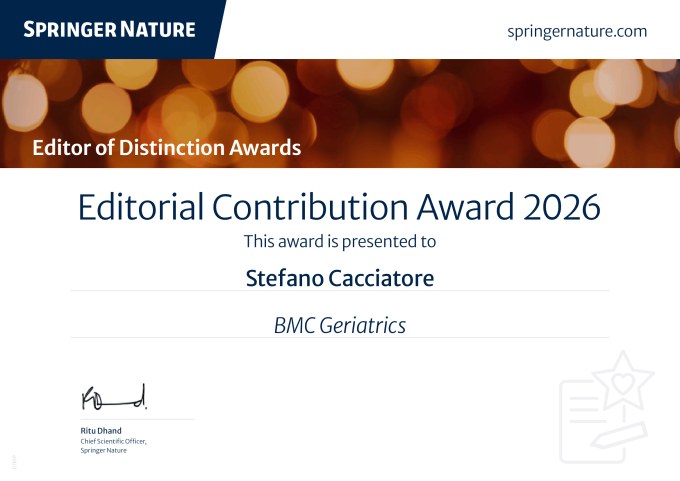The height and width of the screenshot is (481, 680).
Task: Click 'This award is presented to' text
Action: 340,242
